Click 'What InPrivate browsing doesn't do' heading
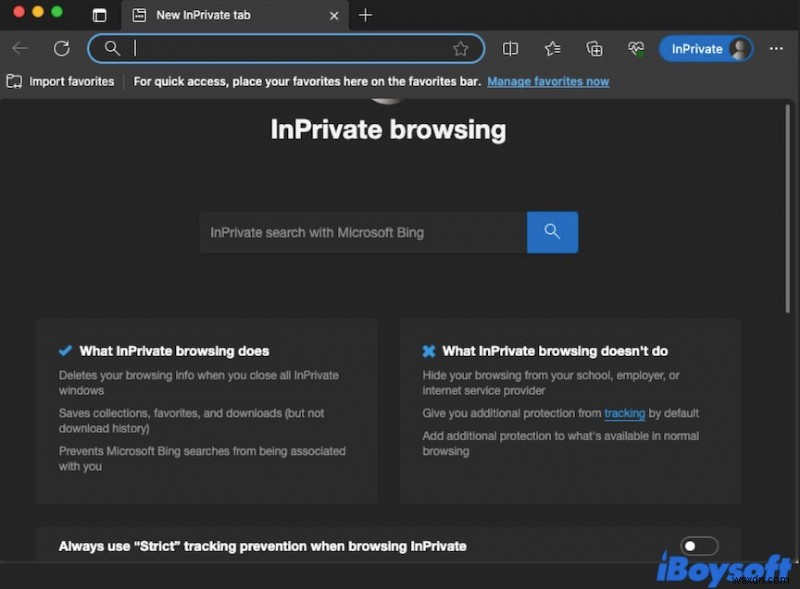This screenshot has width=800, height=589. coord(555,351)
